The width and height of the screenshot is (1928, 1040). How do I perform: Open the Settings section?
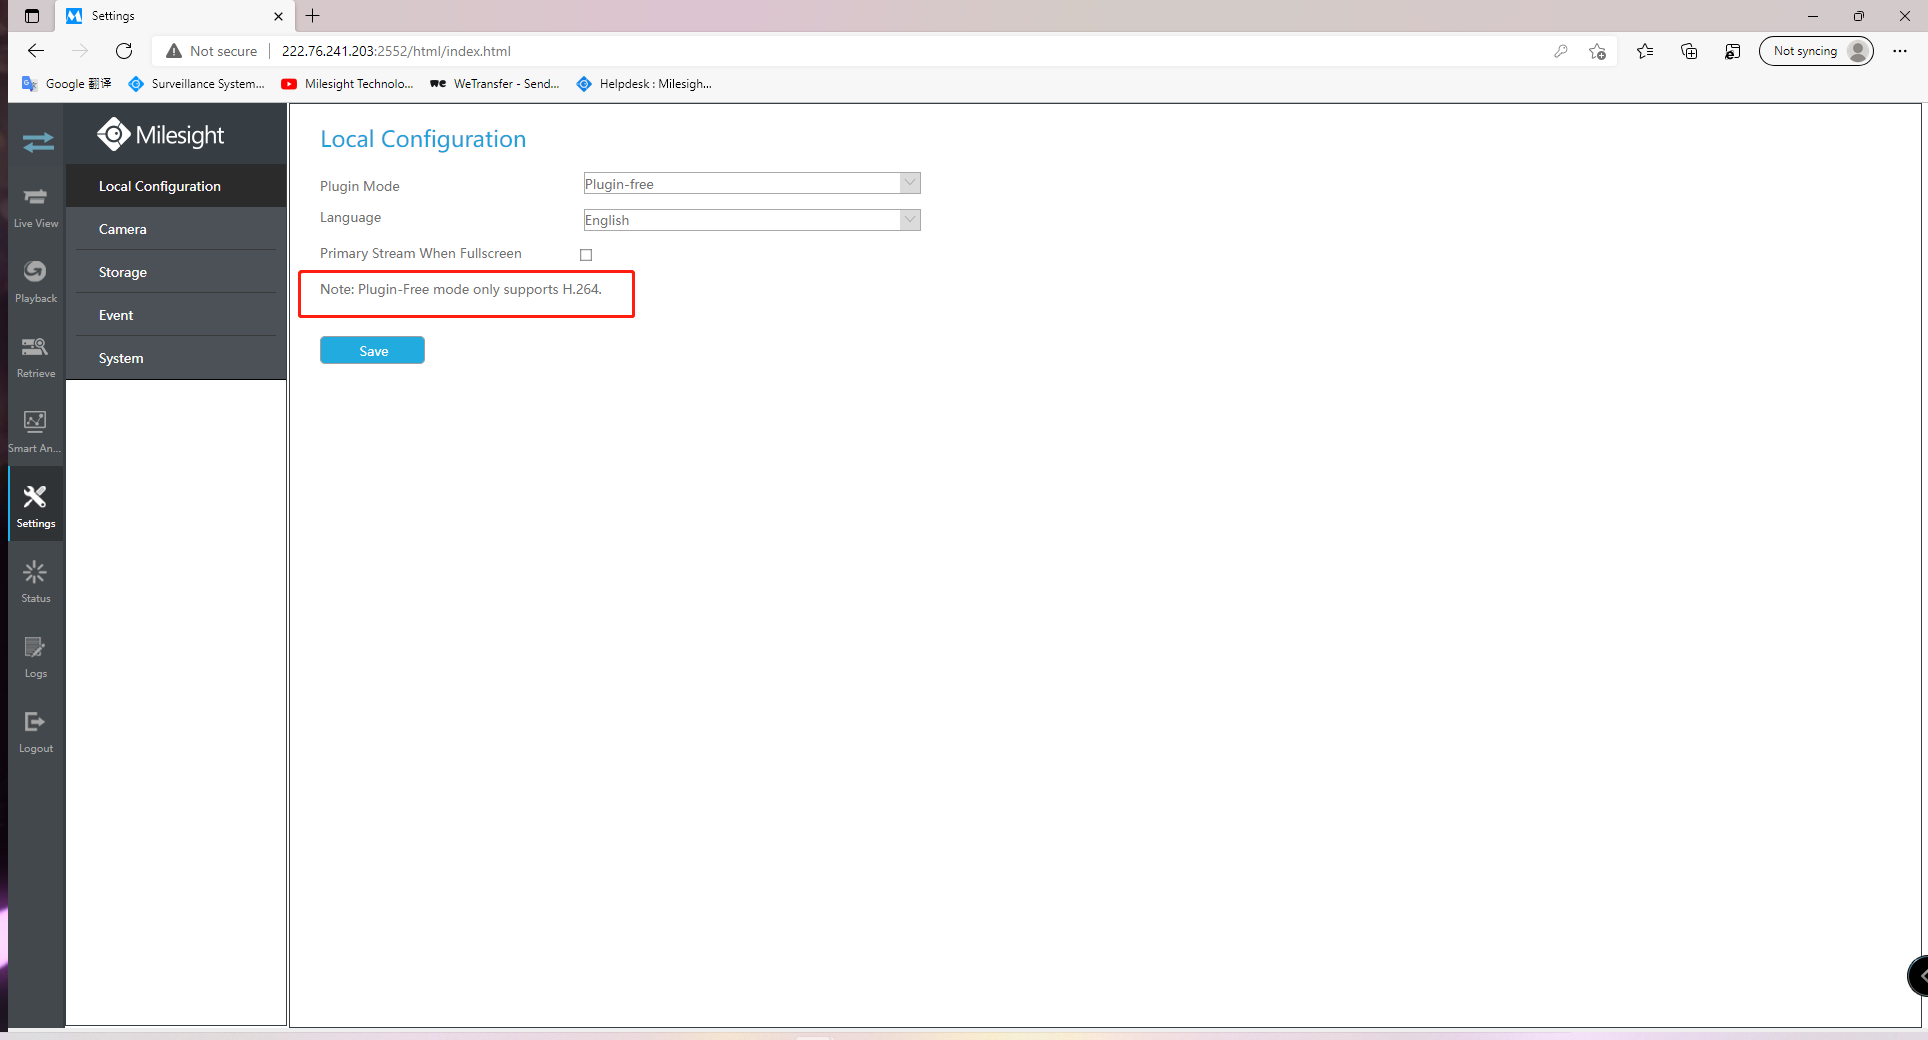coord(36,506)
